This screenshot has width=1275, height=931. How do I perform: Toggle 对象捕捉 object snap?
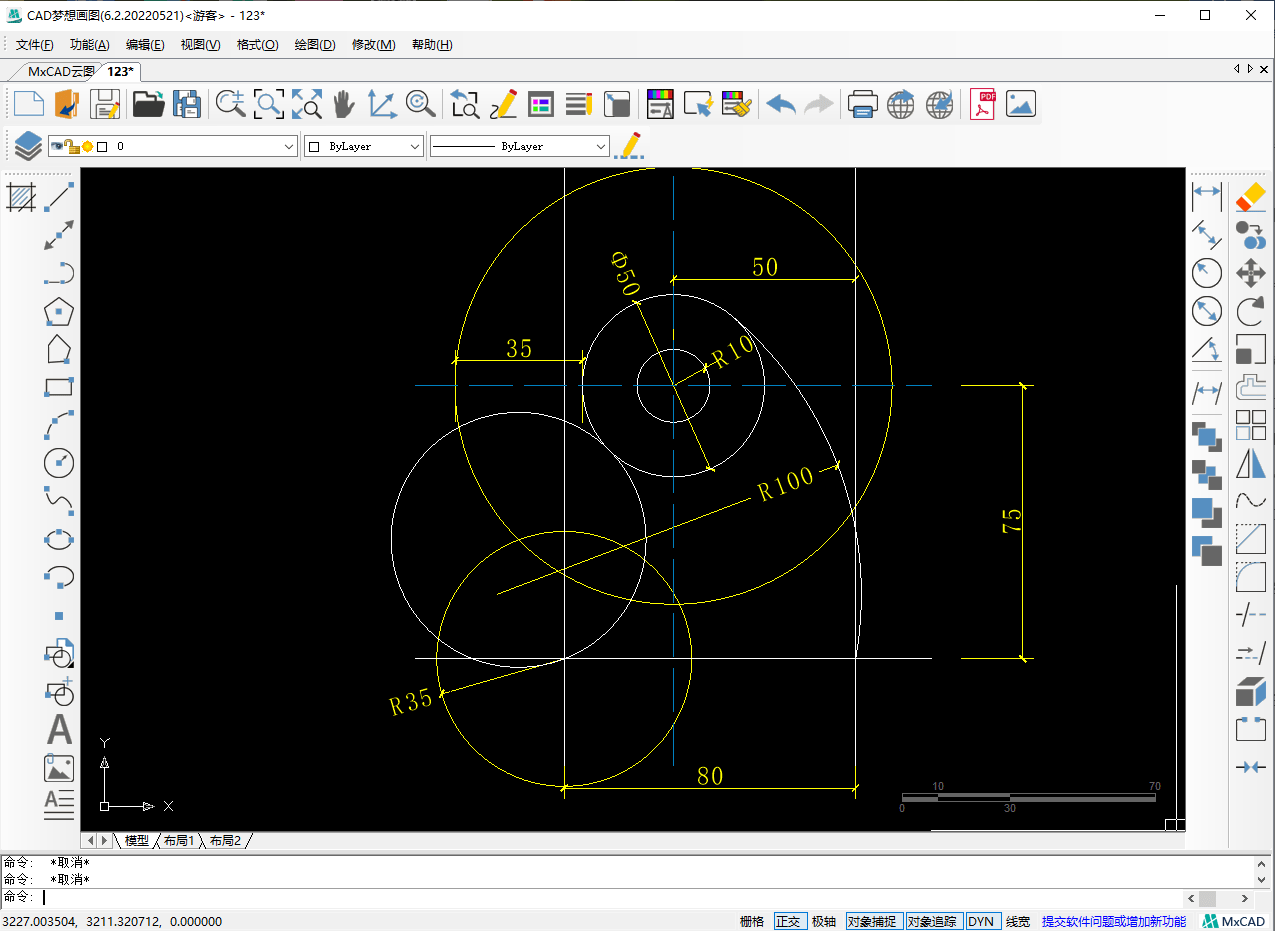point(872,921)
